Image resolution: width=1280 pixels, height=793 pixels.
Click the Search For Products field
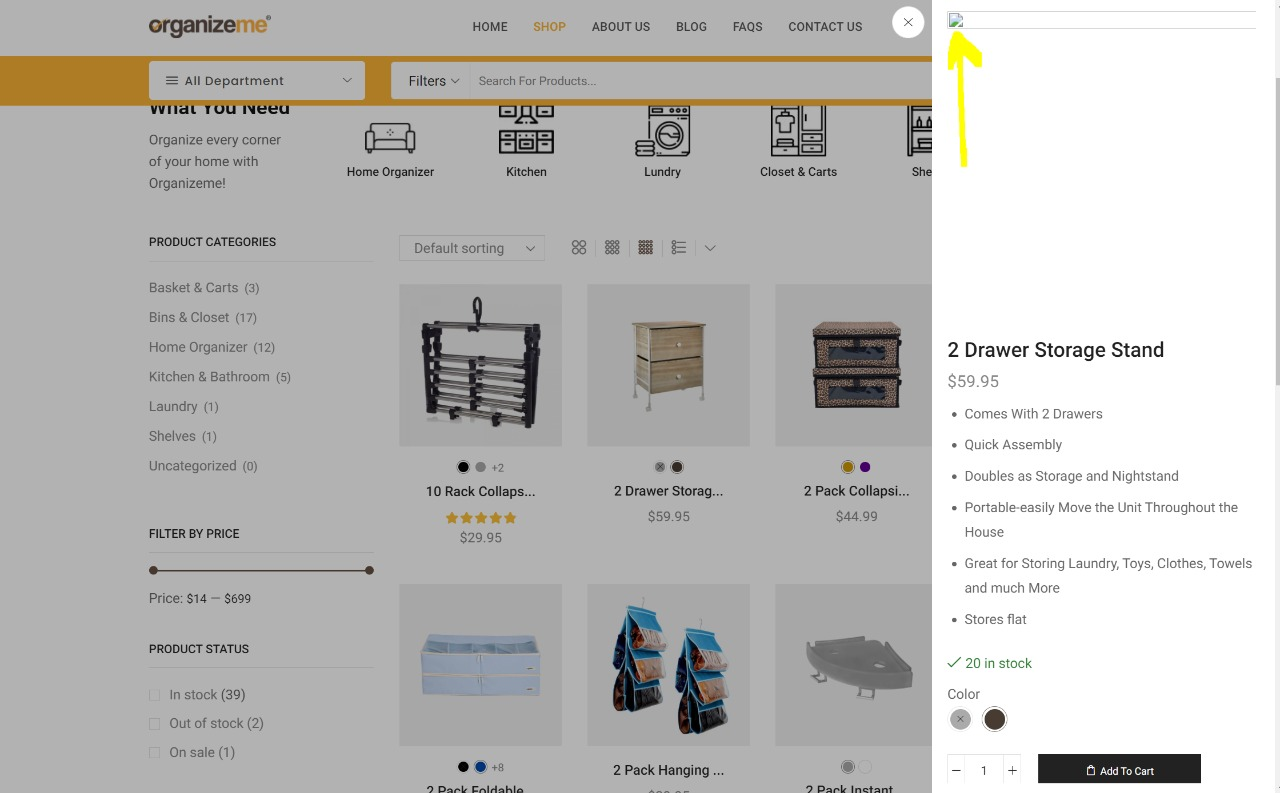point(700,81)
